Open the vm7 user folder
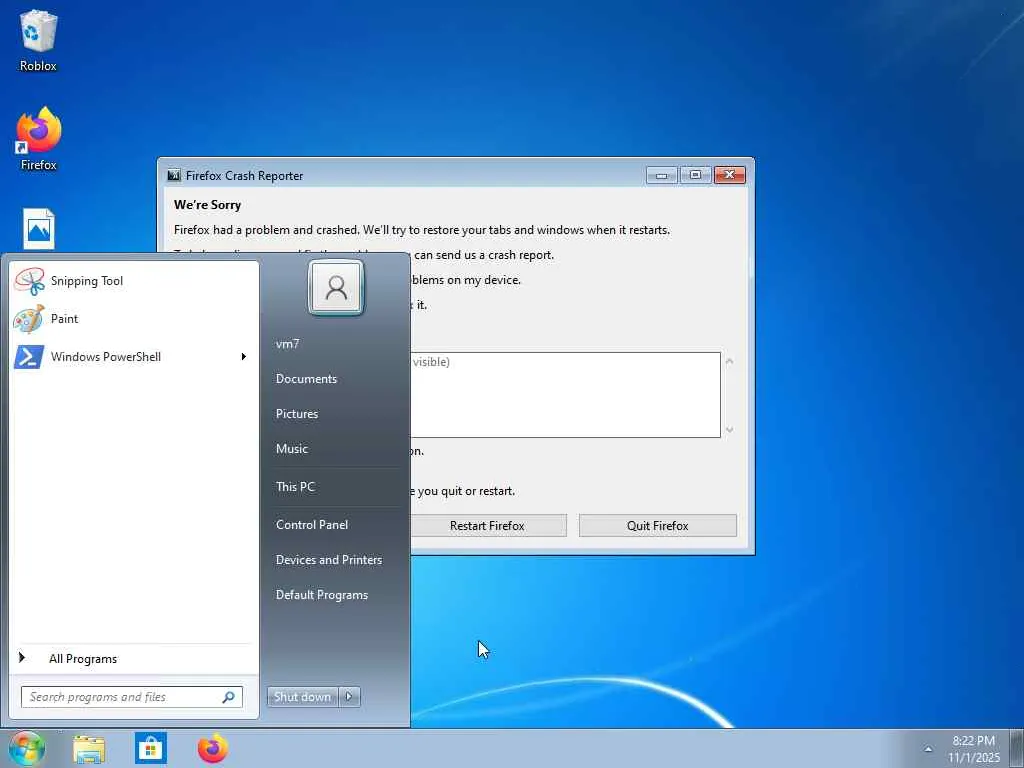The width and height of the screenshot is (1024, 768). [x=287, y=344]
